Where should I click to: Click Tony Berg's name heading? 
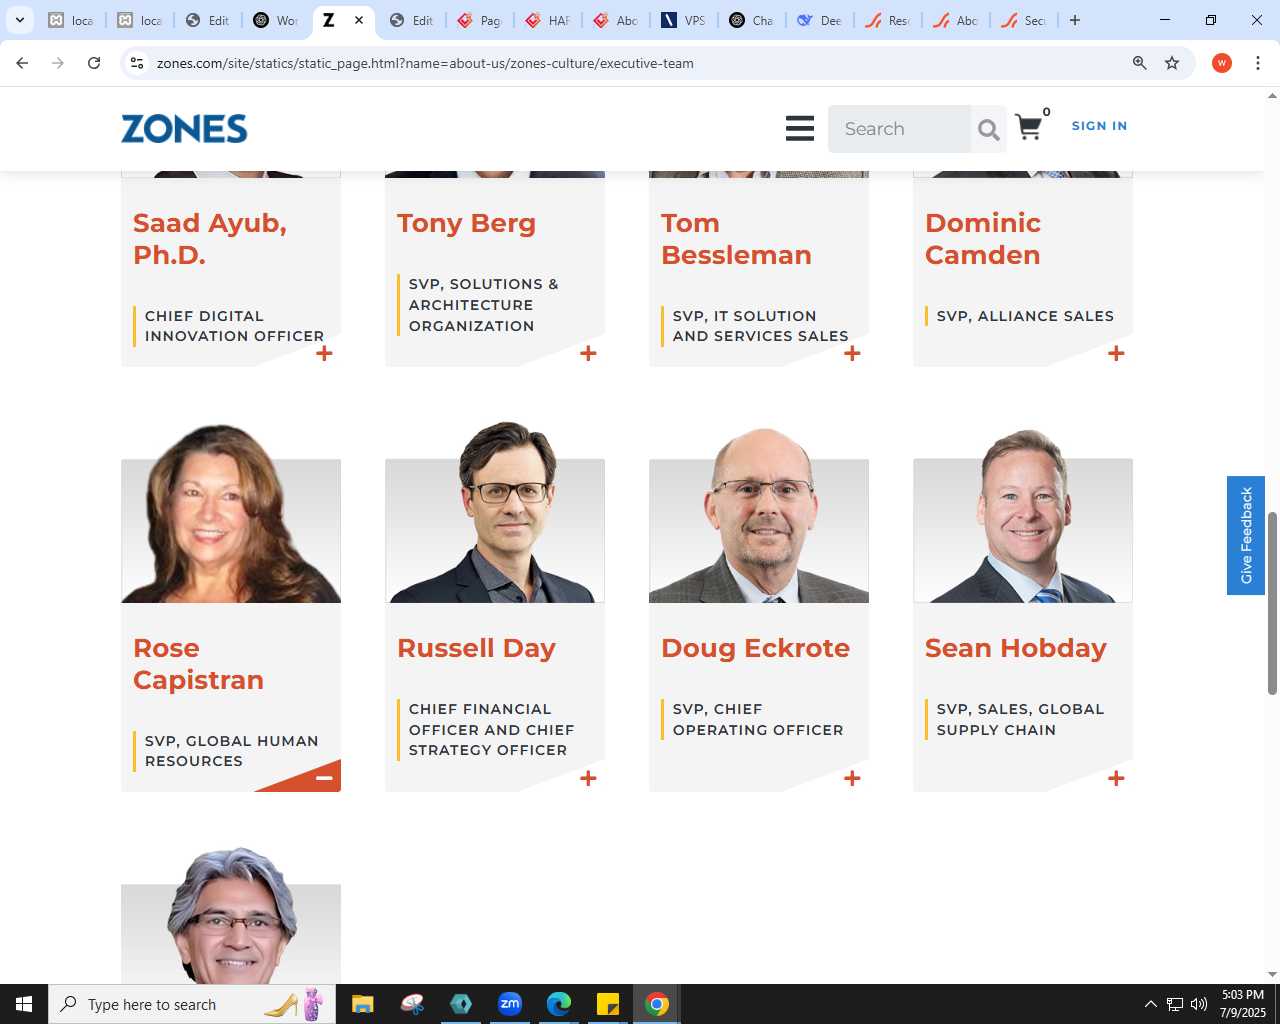click(x=466, y=223)
